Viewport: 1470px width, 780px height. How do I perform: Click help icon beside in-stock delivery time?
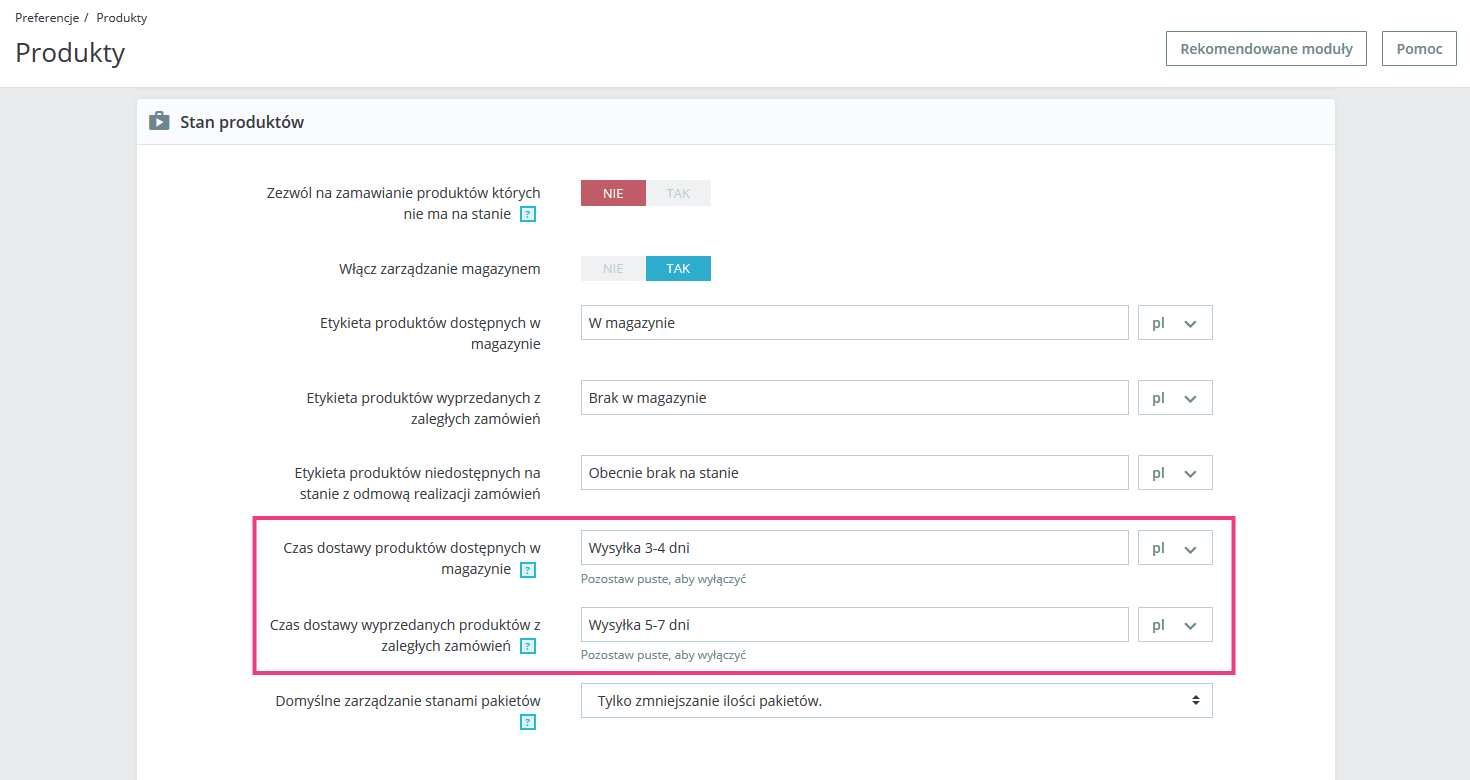[x=528, y=570]
